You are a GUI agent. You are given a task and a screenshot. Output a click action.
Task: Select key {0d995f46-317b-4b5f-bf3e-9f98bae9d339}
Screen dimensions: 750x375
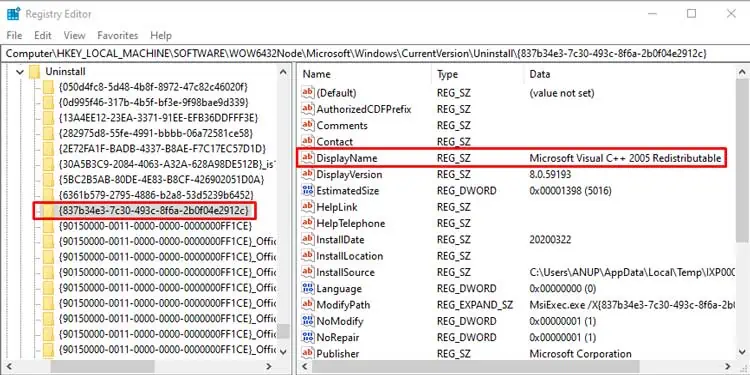(154, 102)
